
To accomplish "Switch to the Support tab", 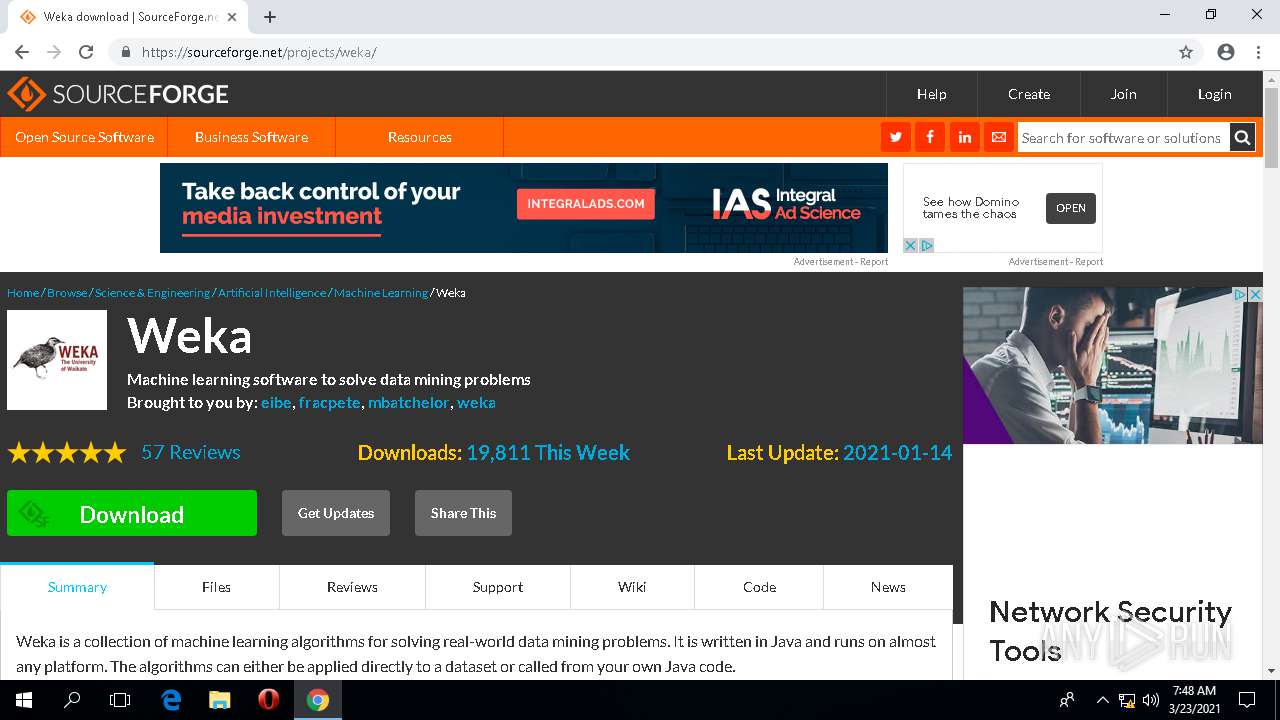I will pyautogui.click(x=497, y=587).
